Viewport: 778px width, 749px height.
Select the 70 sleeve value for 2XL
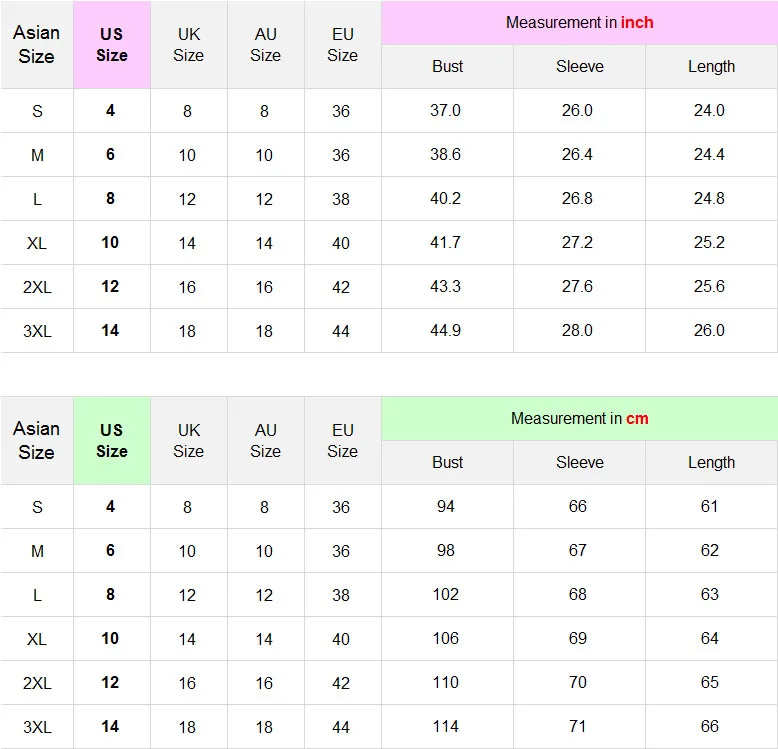pyautogui.click(x=578, y=683)
